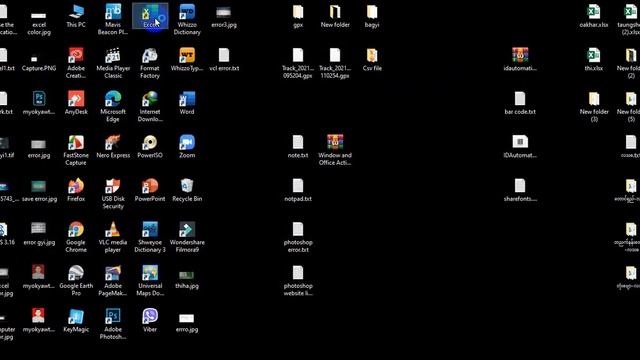Viewport: 640px width, 360px height.
Task: Select photoshop error.txt file
Action: (x=298, y=237)
